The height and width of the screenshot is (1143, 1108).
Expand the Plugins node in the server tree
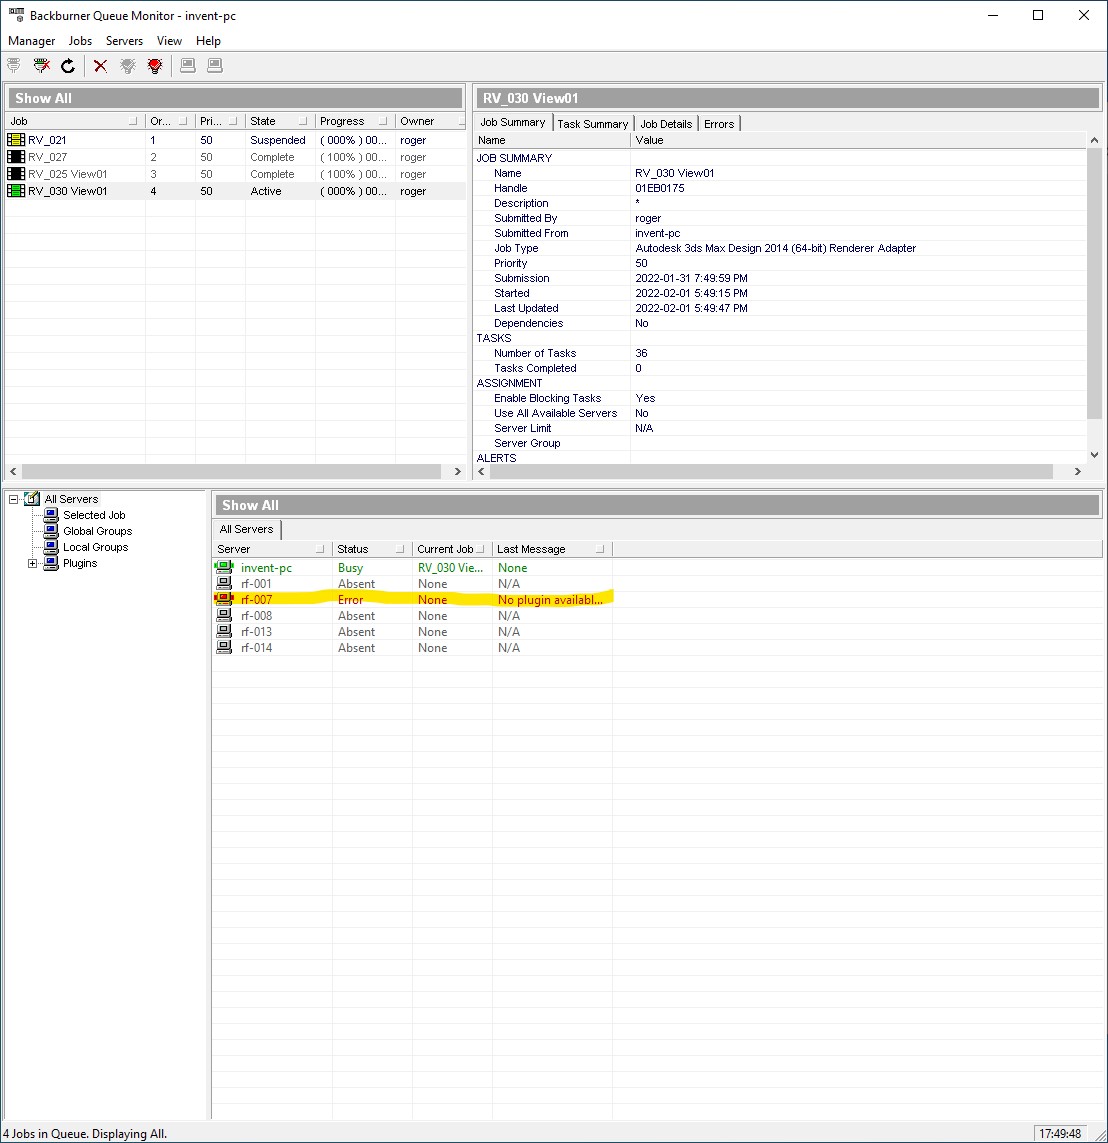coord(31,562)
